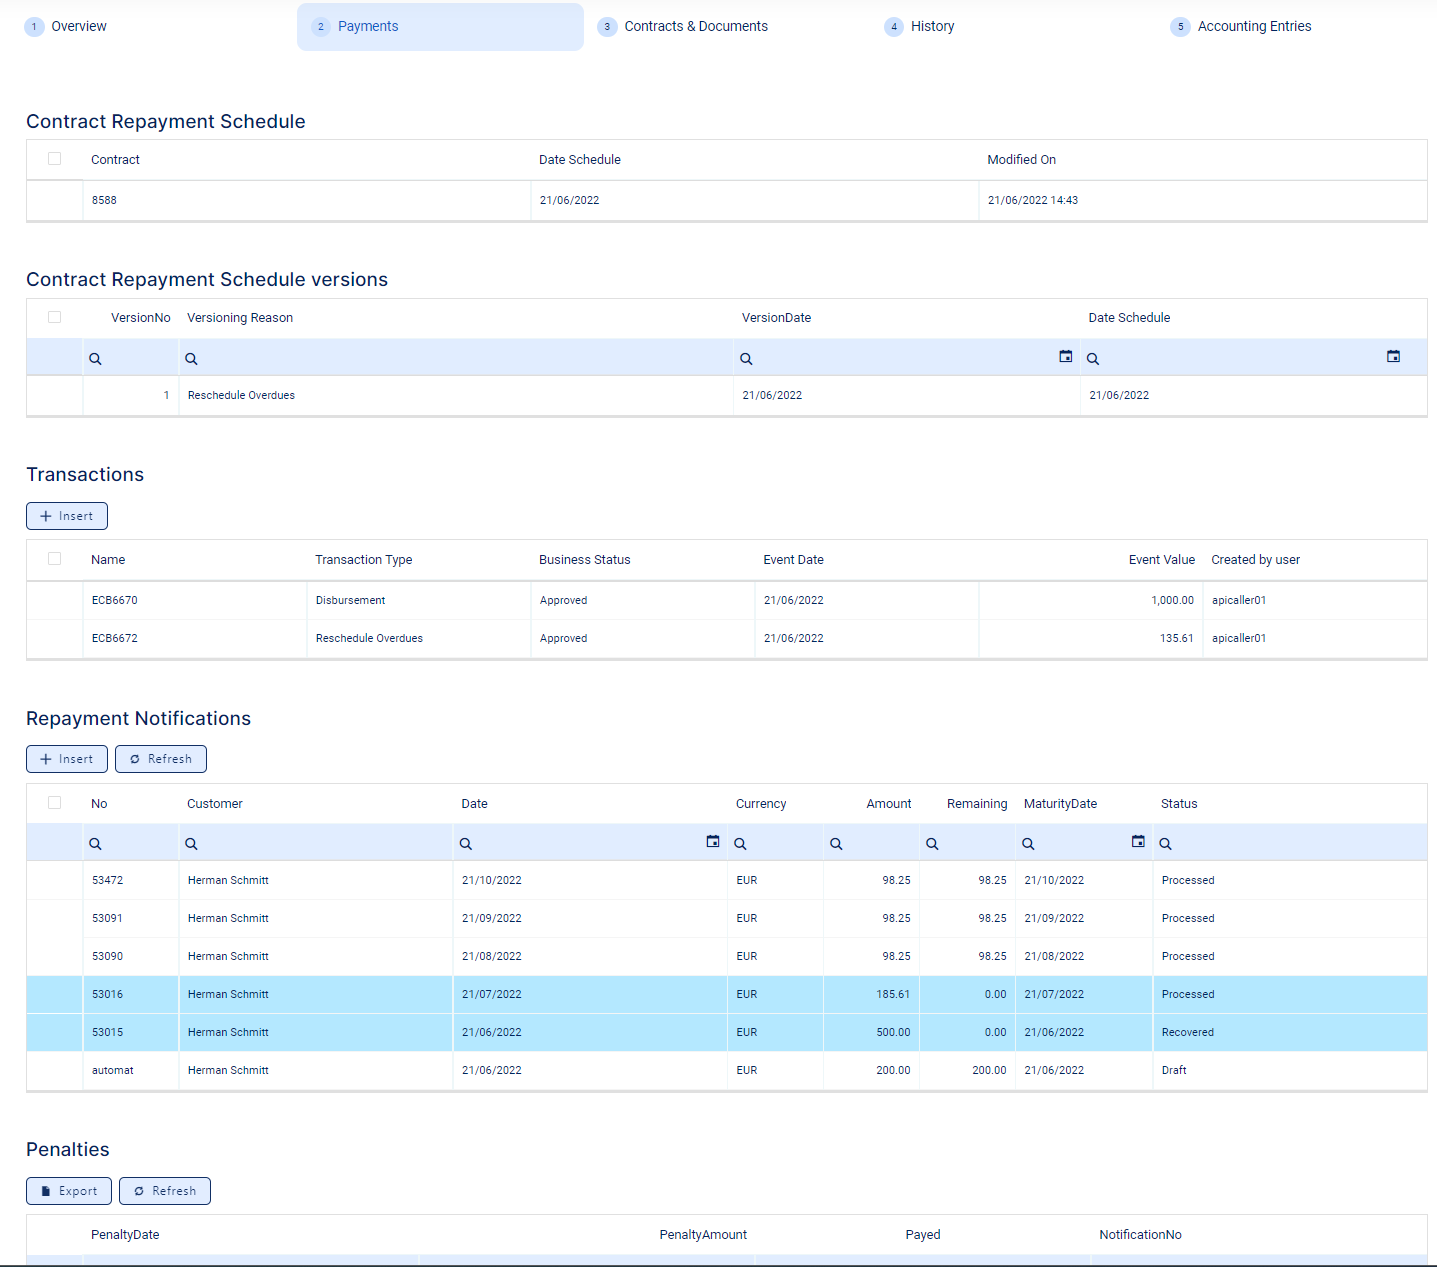Viewport: 1437px width, 1267px height.
Task: Check the Repayment Notifications select-all checkbox
Action: pos(55,803)
